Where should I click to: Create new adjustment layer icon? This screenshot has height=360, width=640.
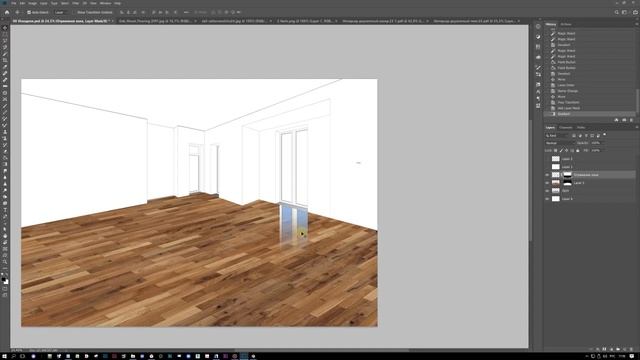[x=611, y=349]
